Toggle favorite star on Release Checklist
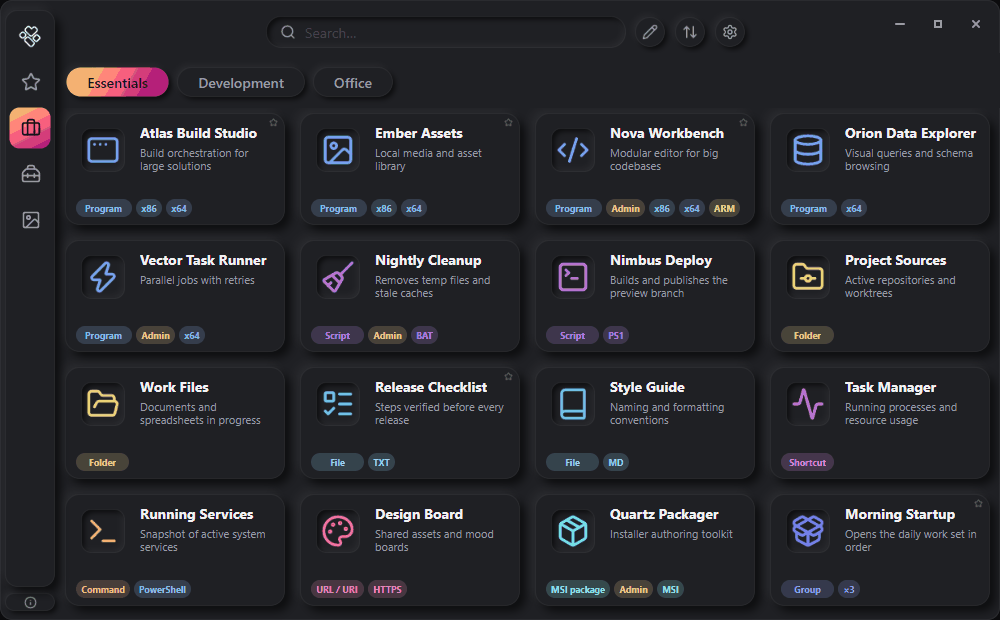Screen dimensions: 1000x620 [508, 376]
